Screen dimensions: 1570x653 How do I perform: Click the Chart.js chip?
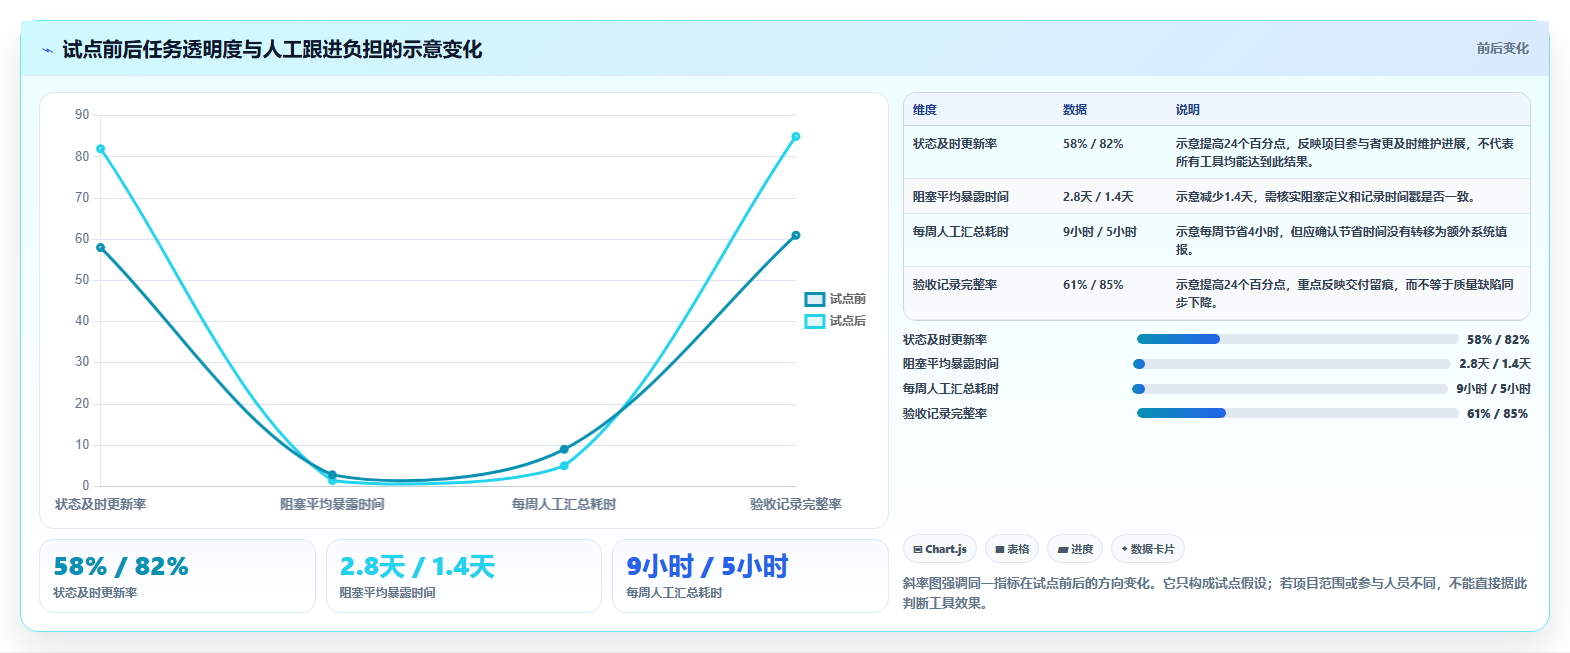click(940, 549)
